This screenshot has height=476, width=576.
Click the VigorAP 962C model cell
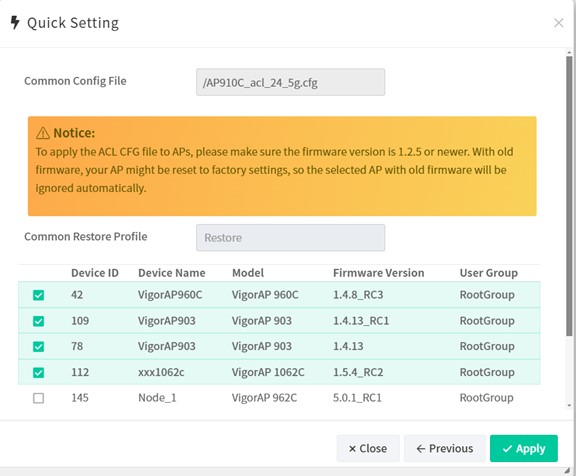[264, 398]
